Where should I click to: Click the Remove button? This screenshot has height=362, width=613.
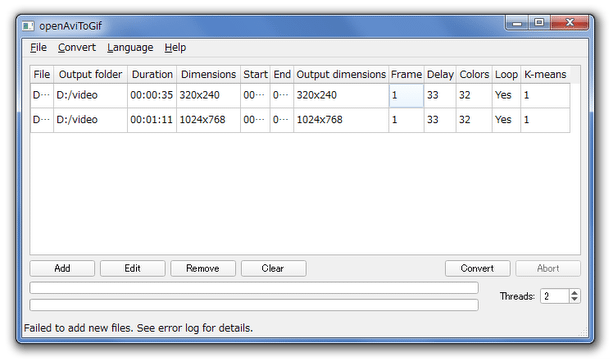(x=203, y=269)
